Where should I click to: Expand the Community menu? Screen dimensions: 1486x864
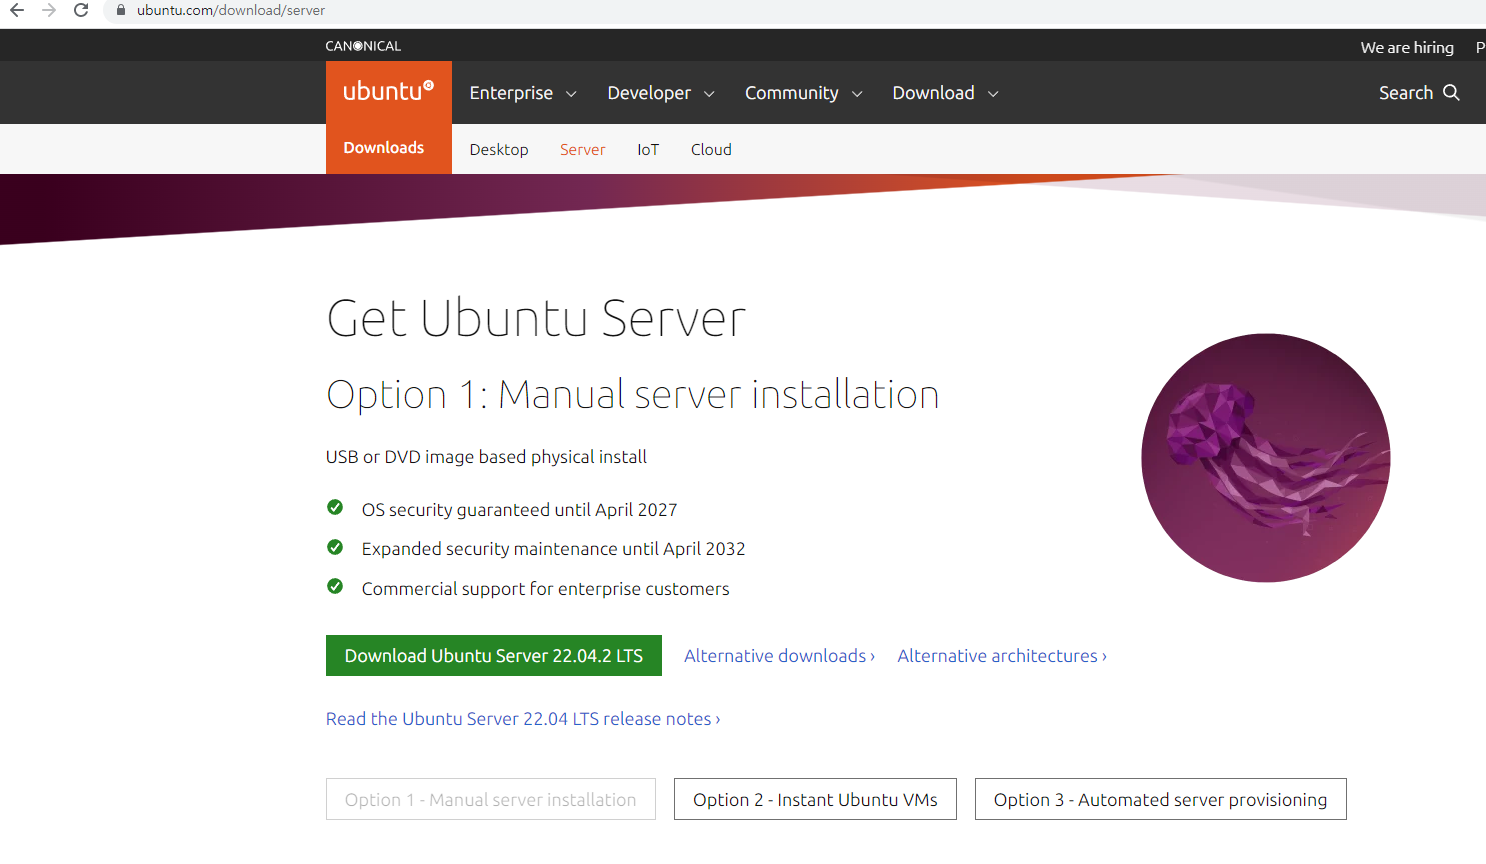[804, 93]
